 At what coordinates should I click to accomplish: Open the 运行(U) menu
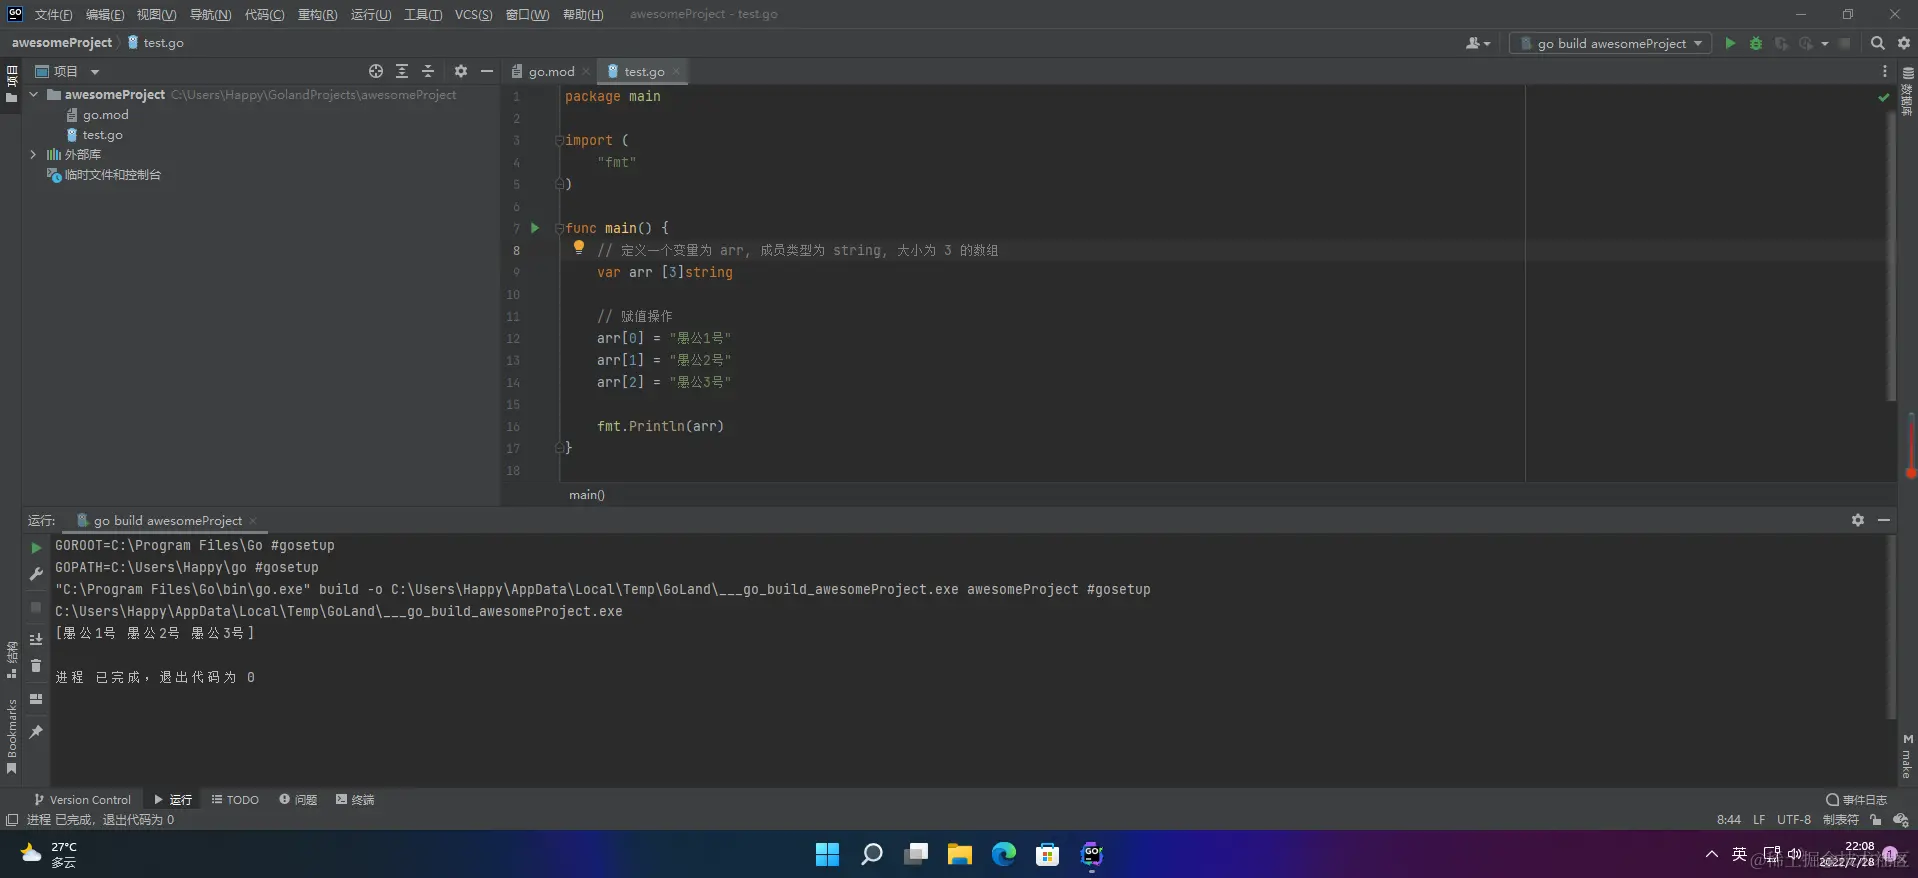point(371,14)
